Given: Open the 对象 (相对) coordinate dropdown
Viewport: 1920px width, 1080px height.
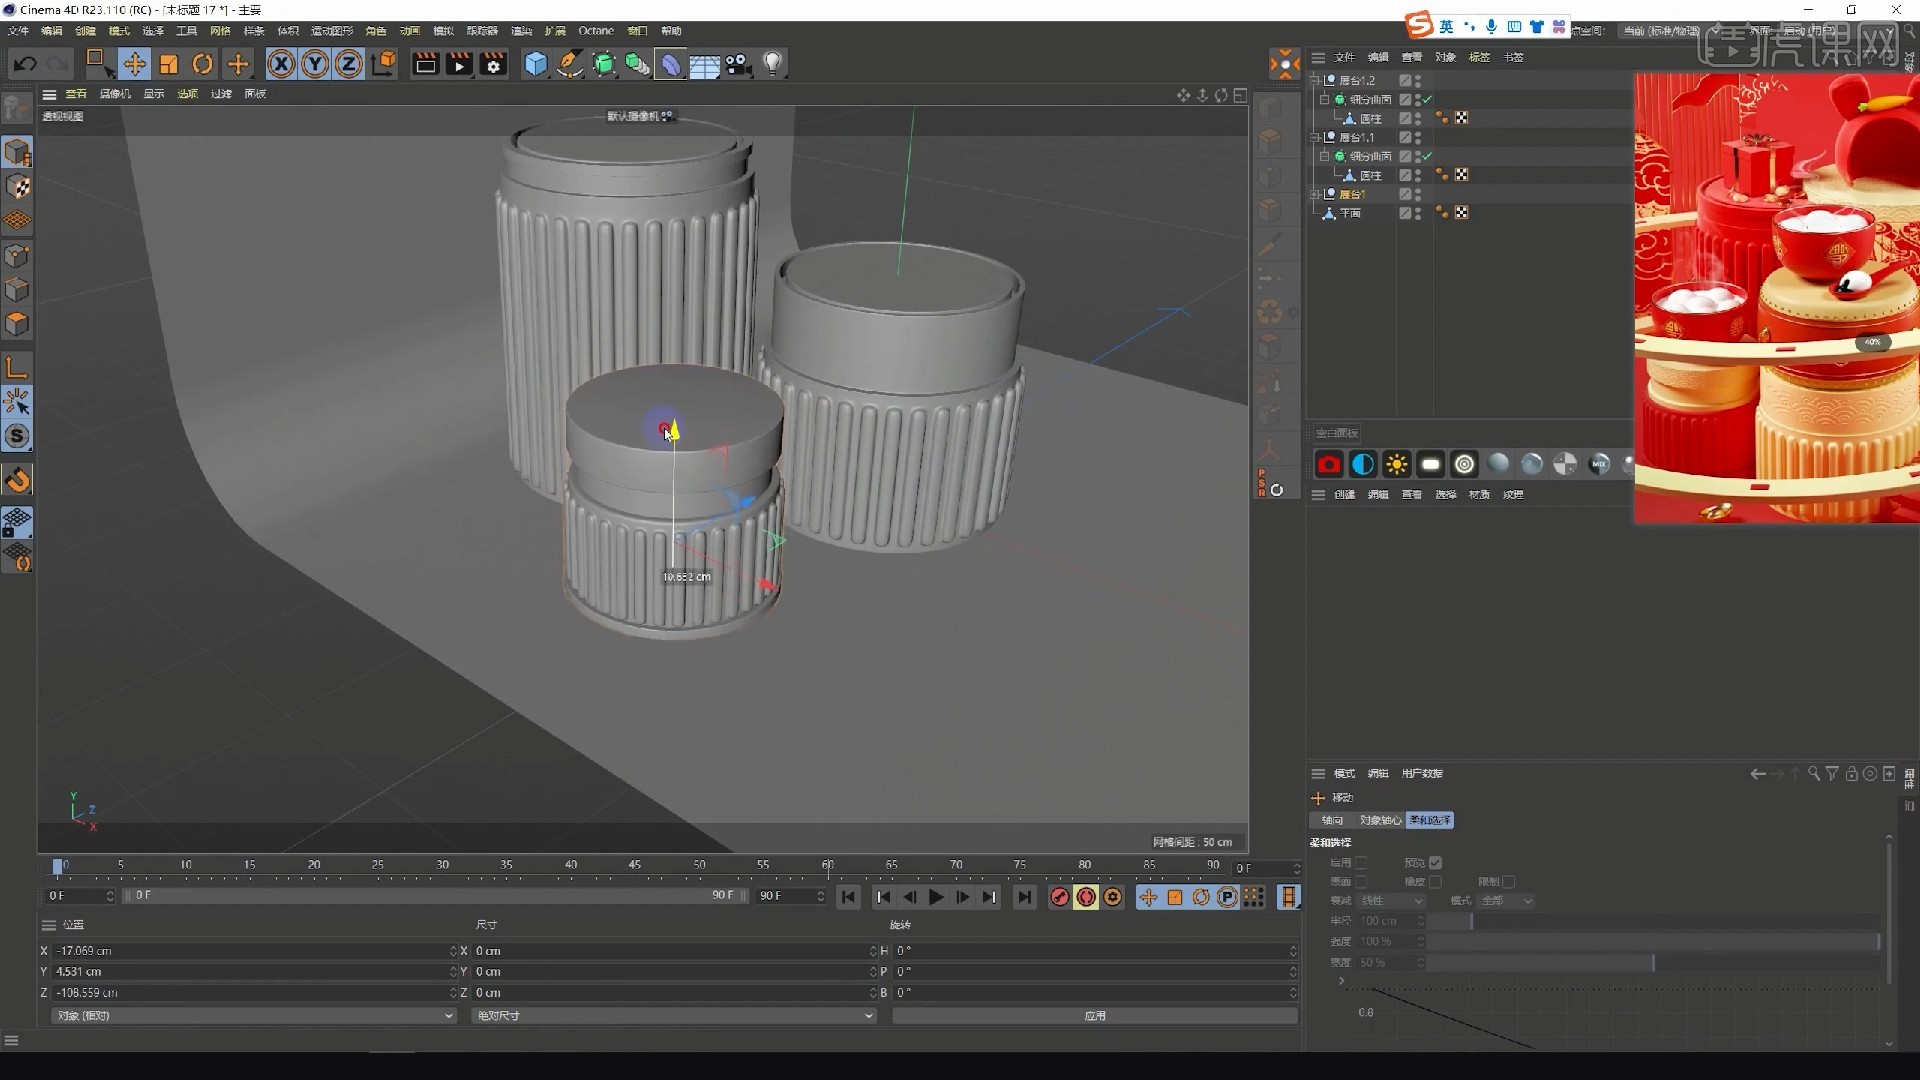Looking at the screenshot, I should tap(253, 1016).
